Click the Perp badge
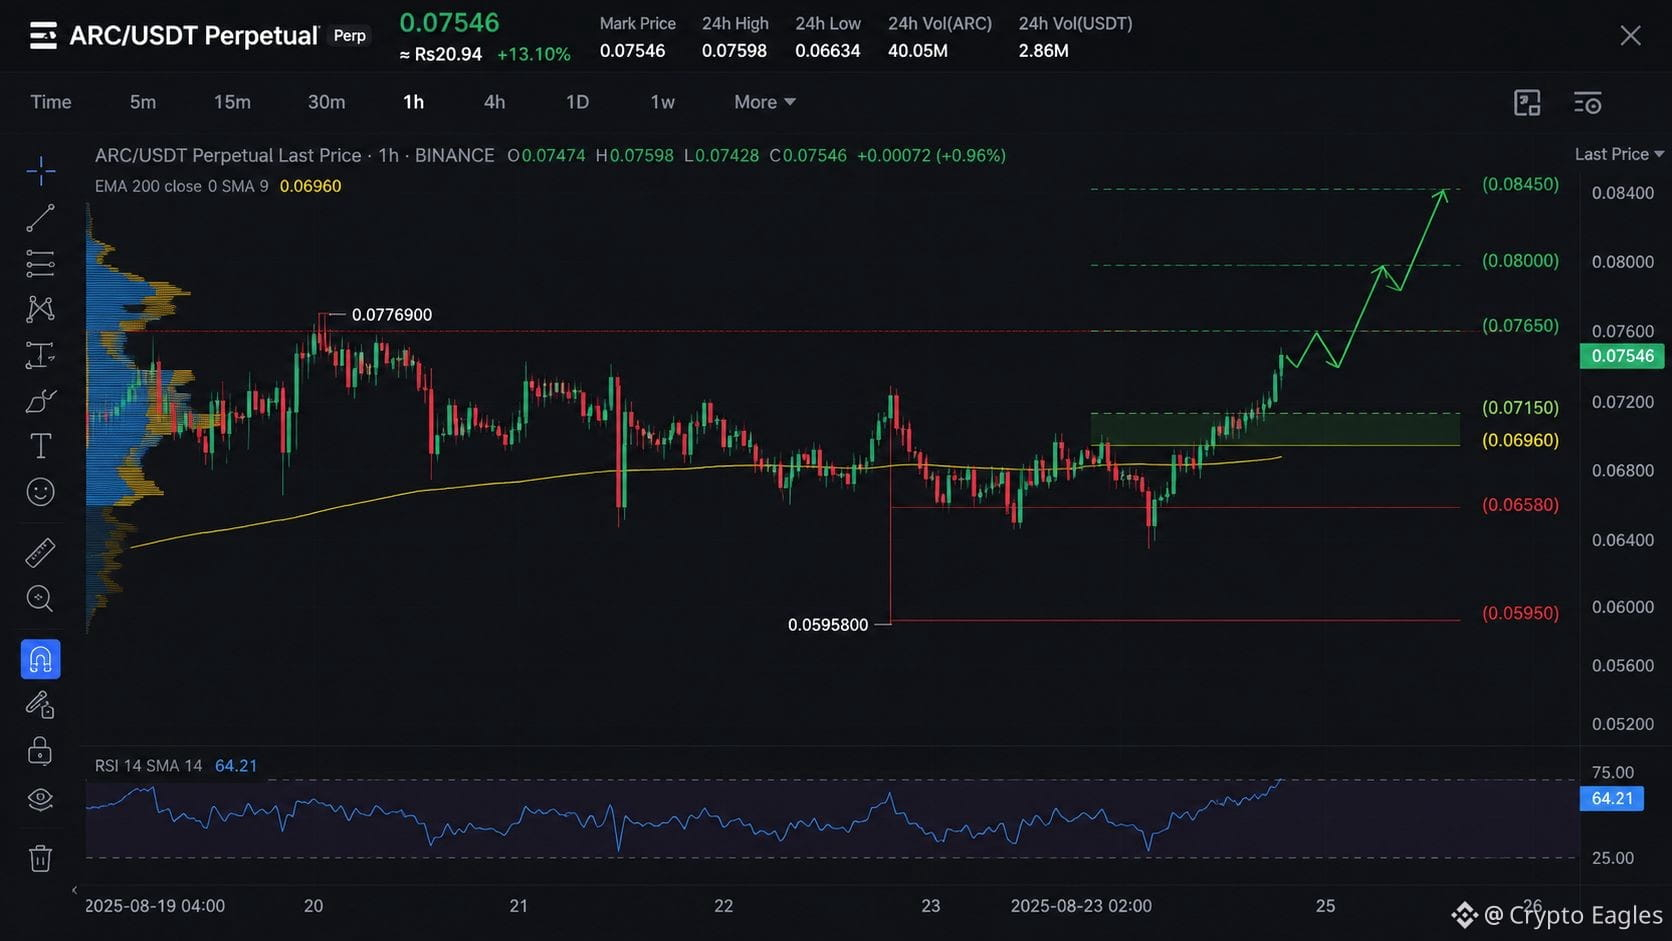1672x941 pixels. pyautogui.click(x=350, y=36)
